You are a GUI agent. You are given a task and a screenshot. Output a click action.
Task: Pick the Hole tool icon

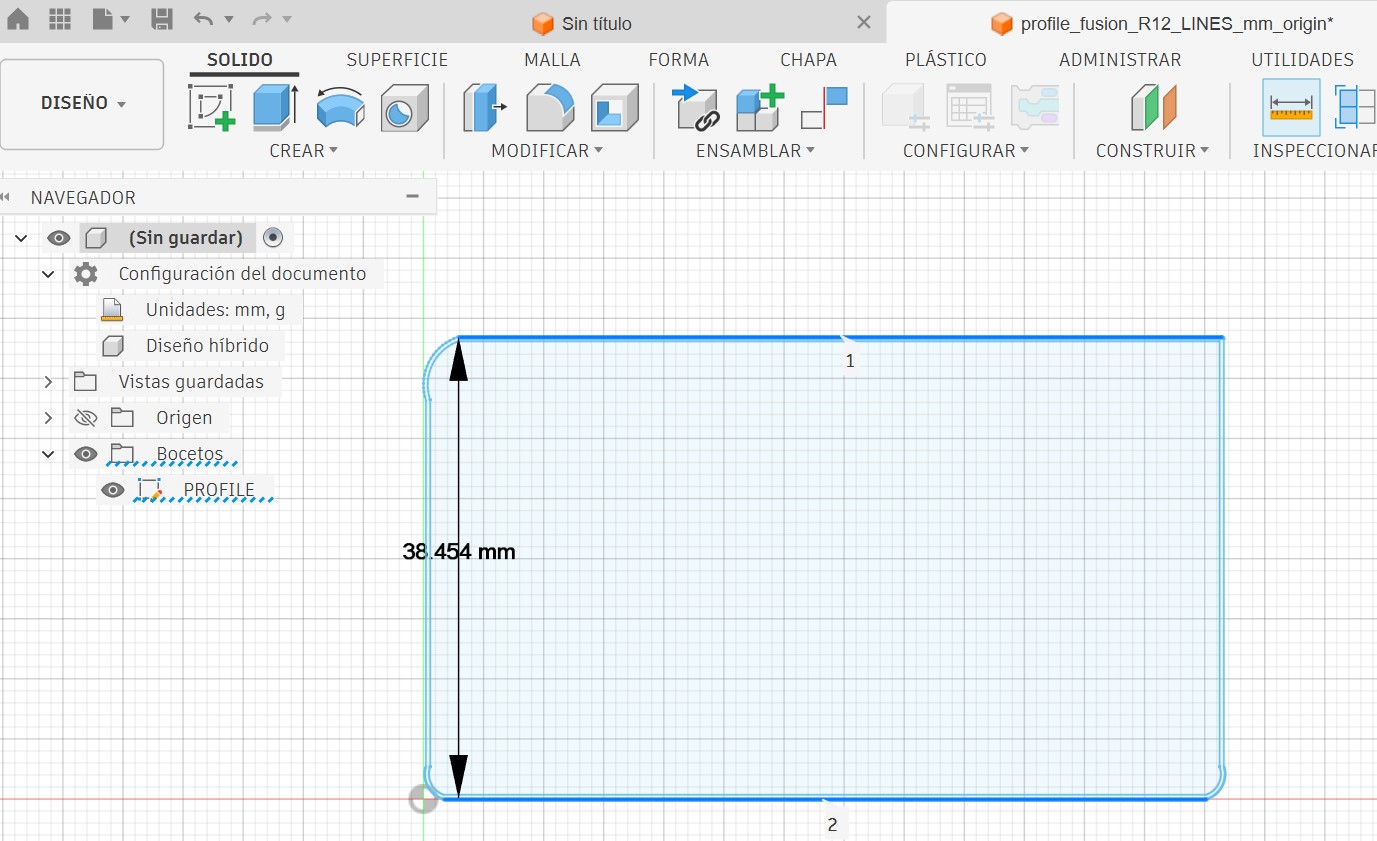pos(404,108)
